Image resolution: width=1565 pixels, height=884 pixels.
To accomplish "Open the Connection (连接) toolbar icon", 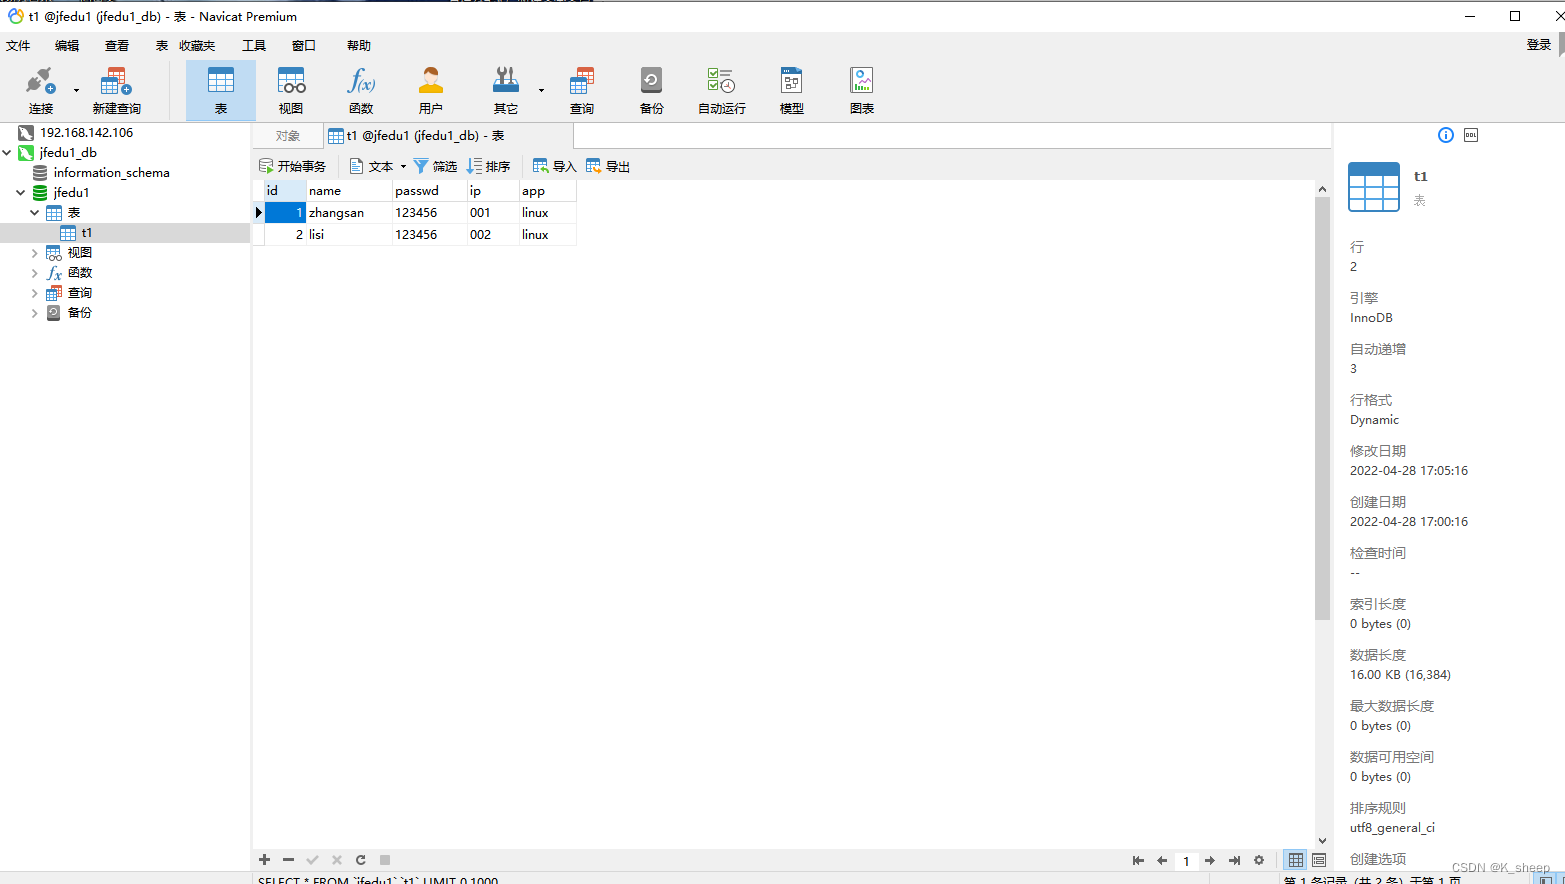I will [x=41, y=90].
